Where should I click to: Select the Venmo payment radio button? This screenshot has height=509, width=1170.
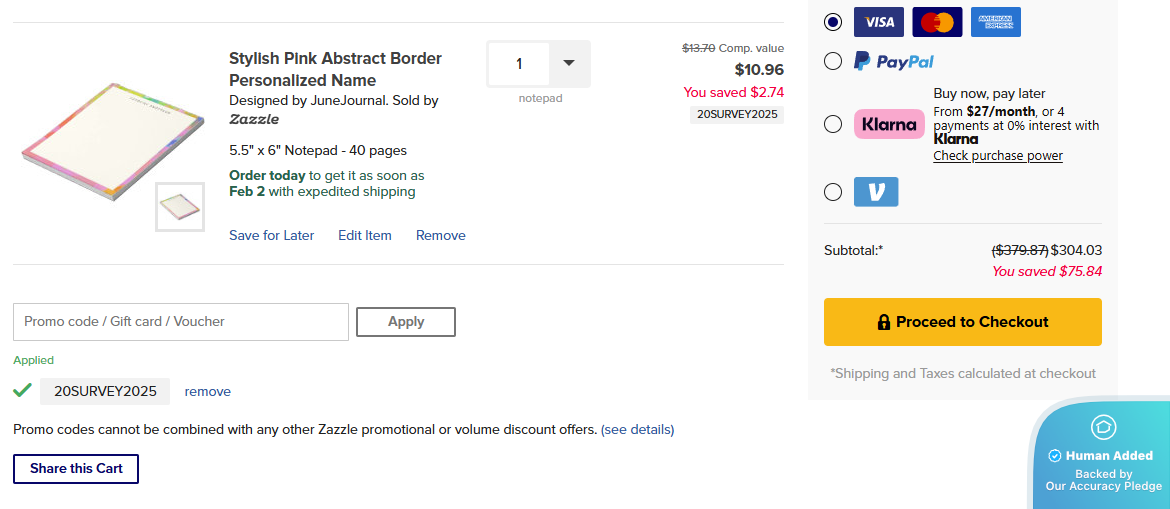point(833,192)
